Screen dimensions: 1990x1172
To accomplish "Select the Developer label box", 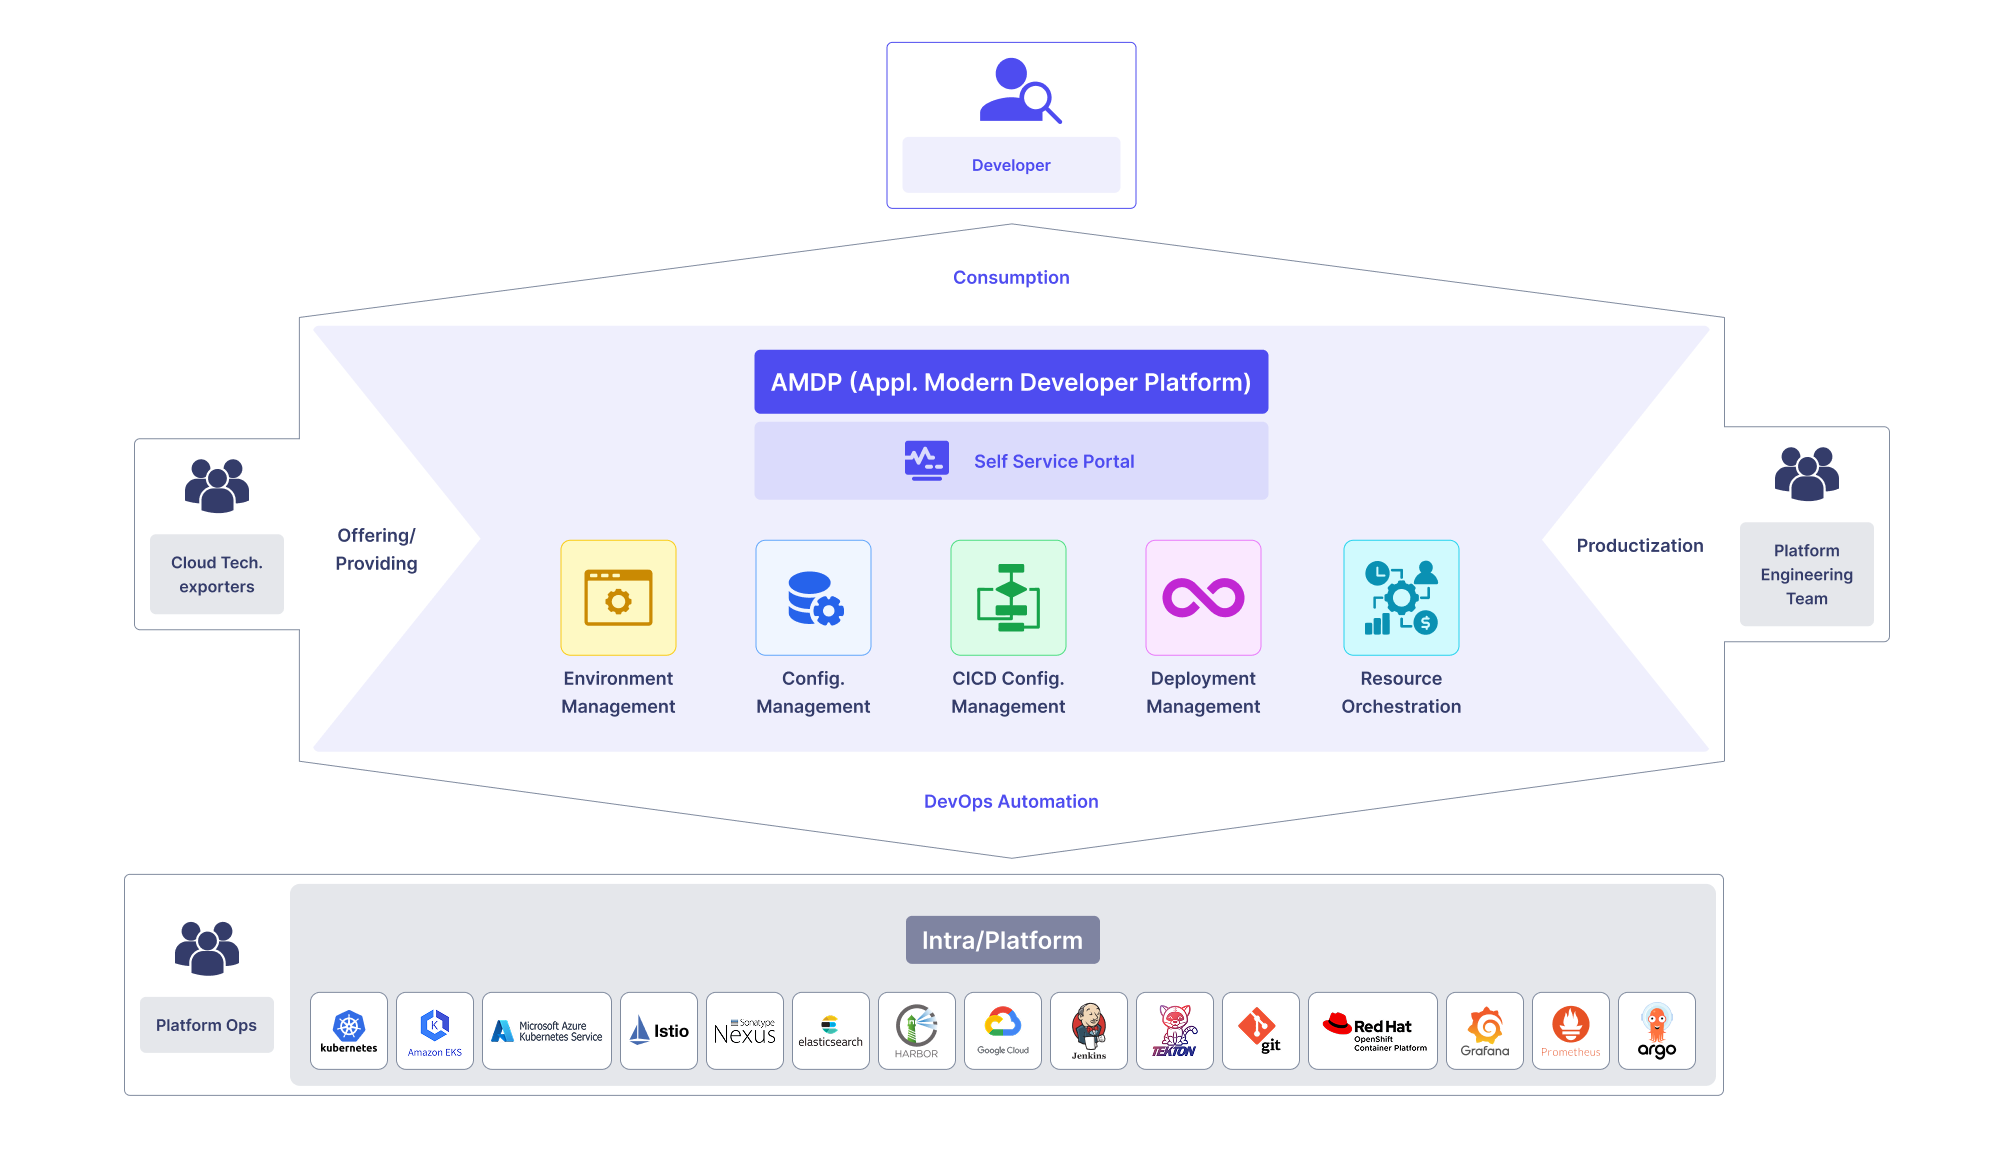I will [1011, 165].
